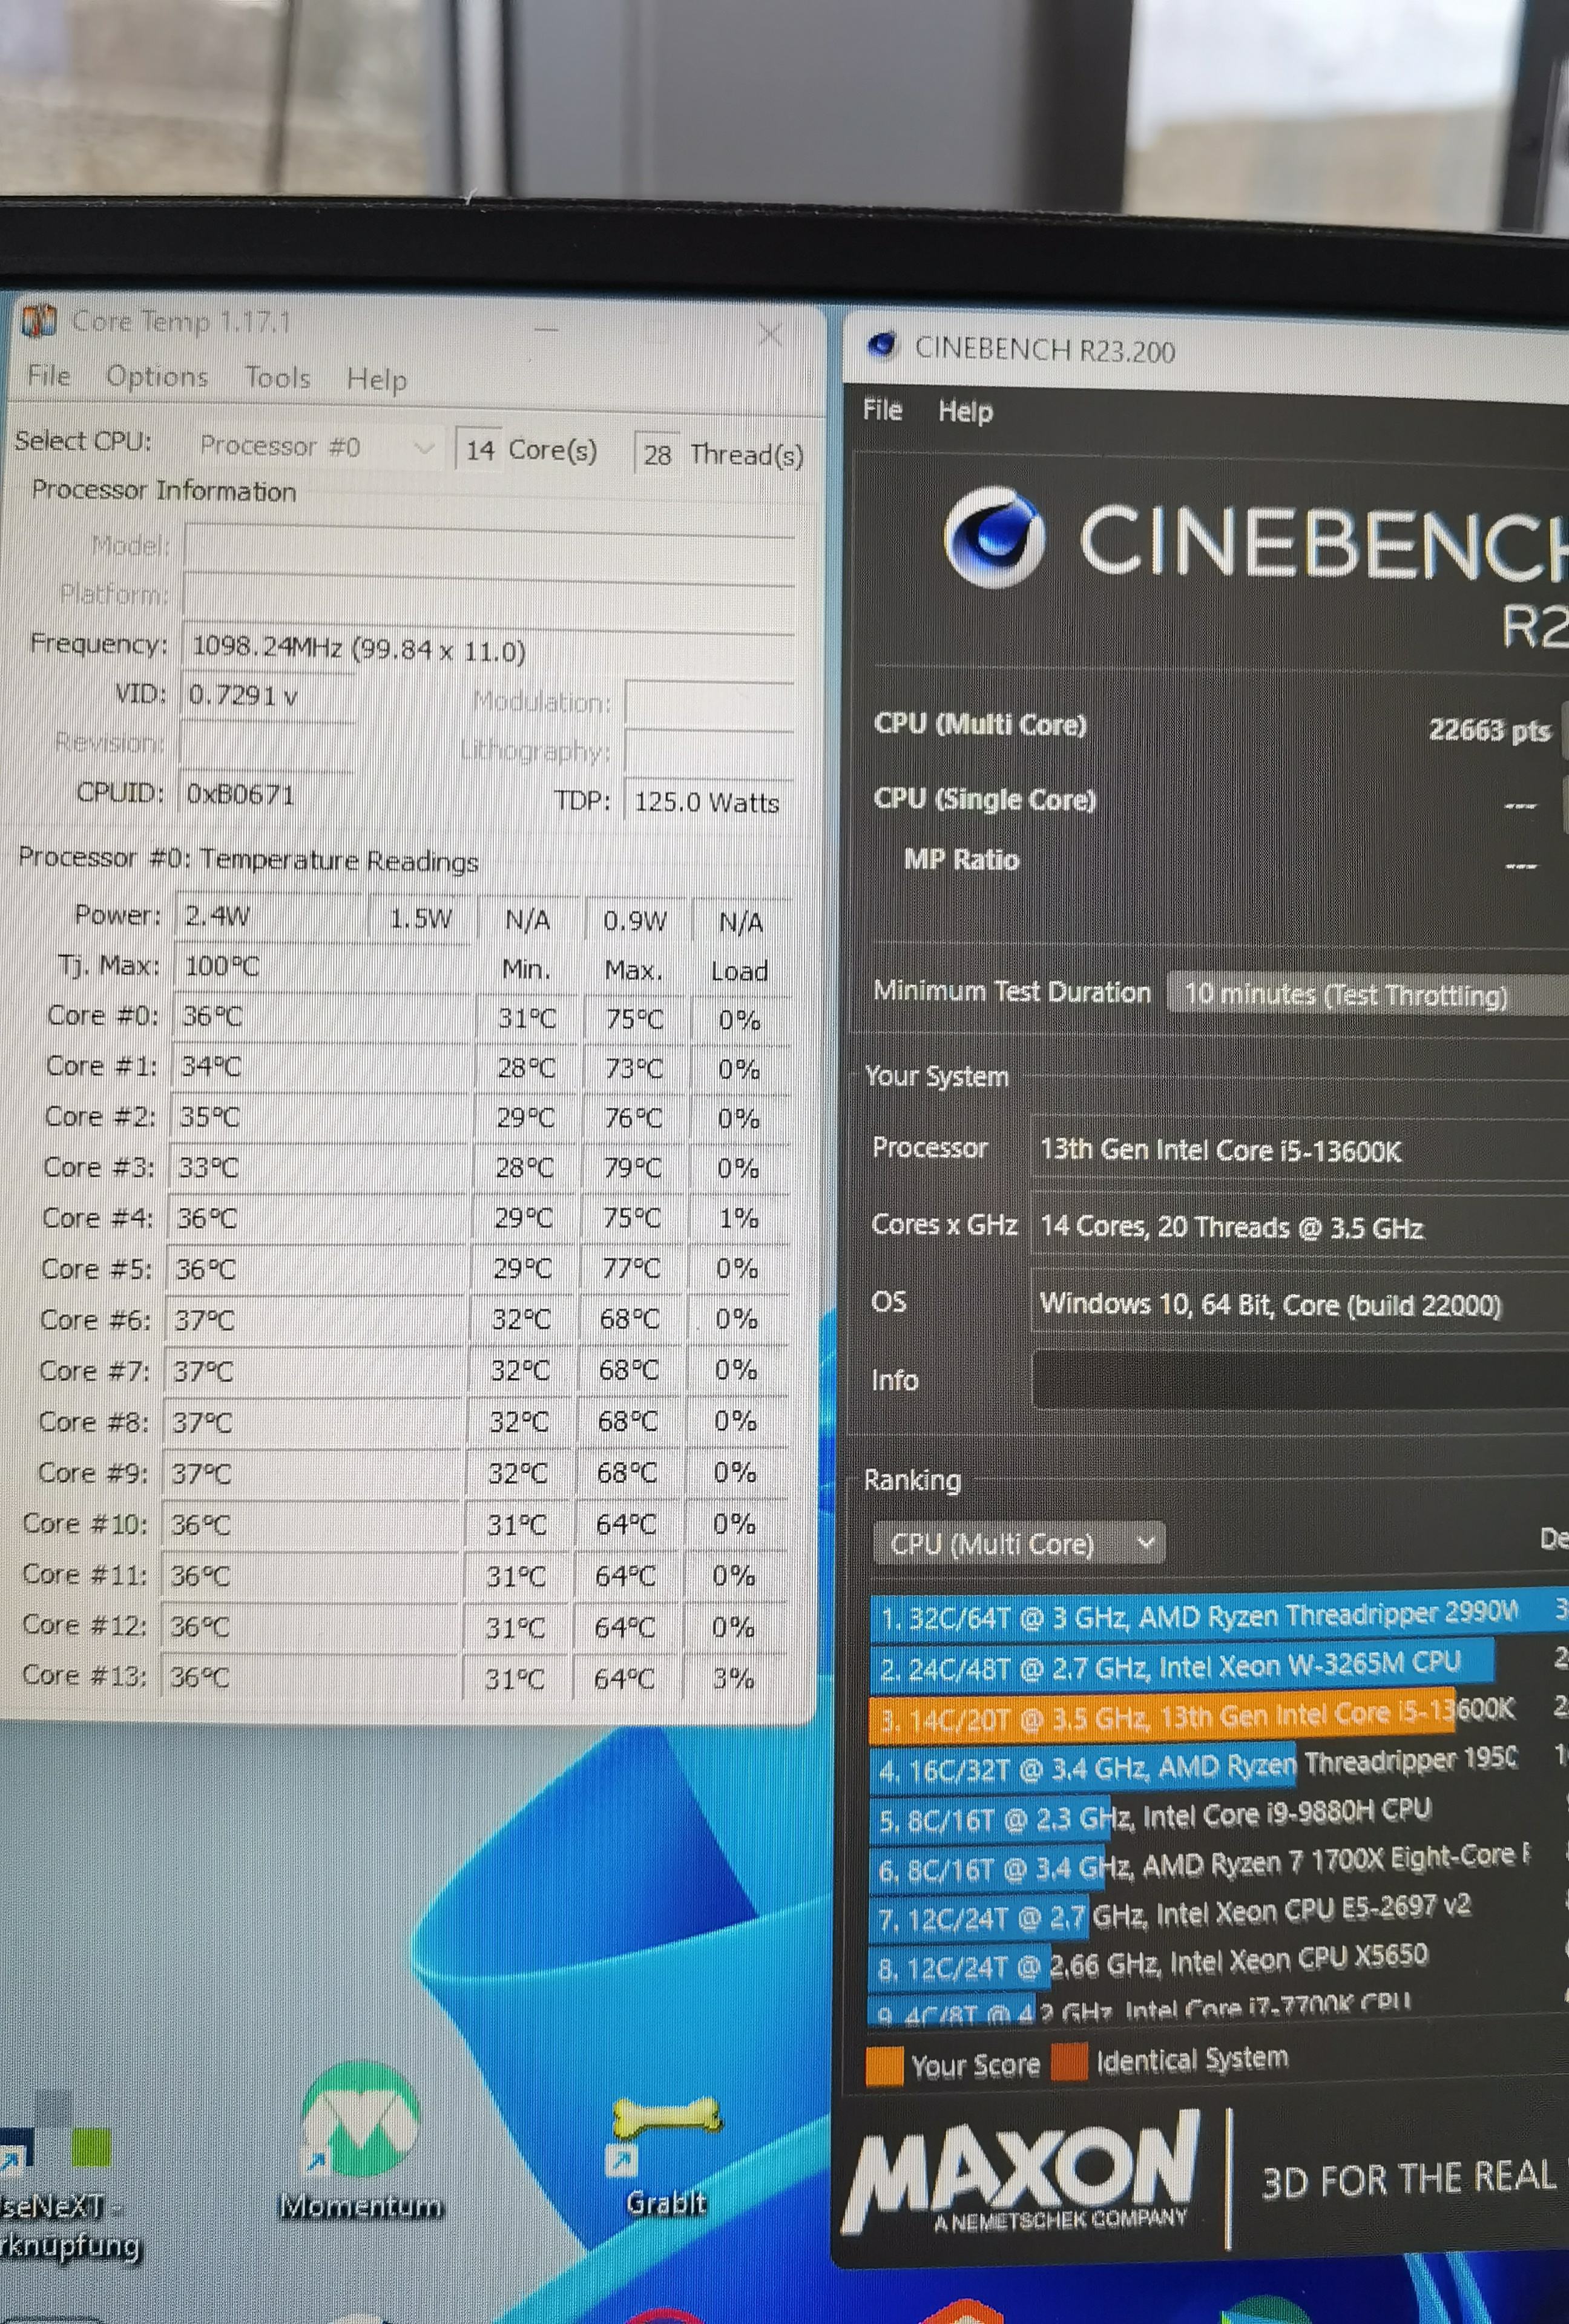The width and height of the screenshot is (1569, 2324).
Task: Click Core #3 max temperature 79°C
Action: pos(632,1167)
